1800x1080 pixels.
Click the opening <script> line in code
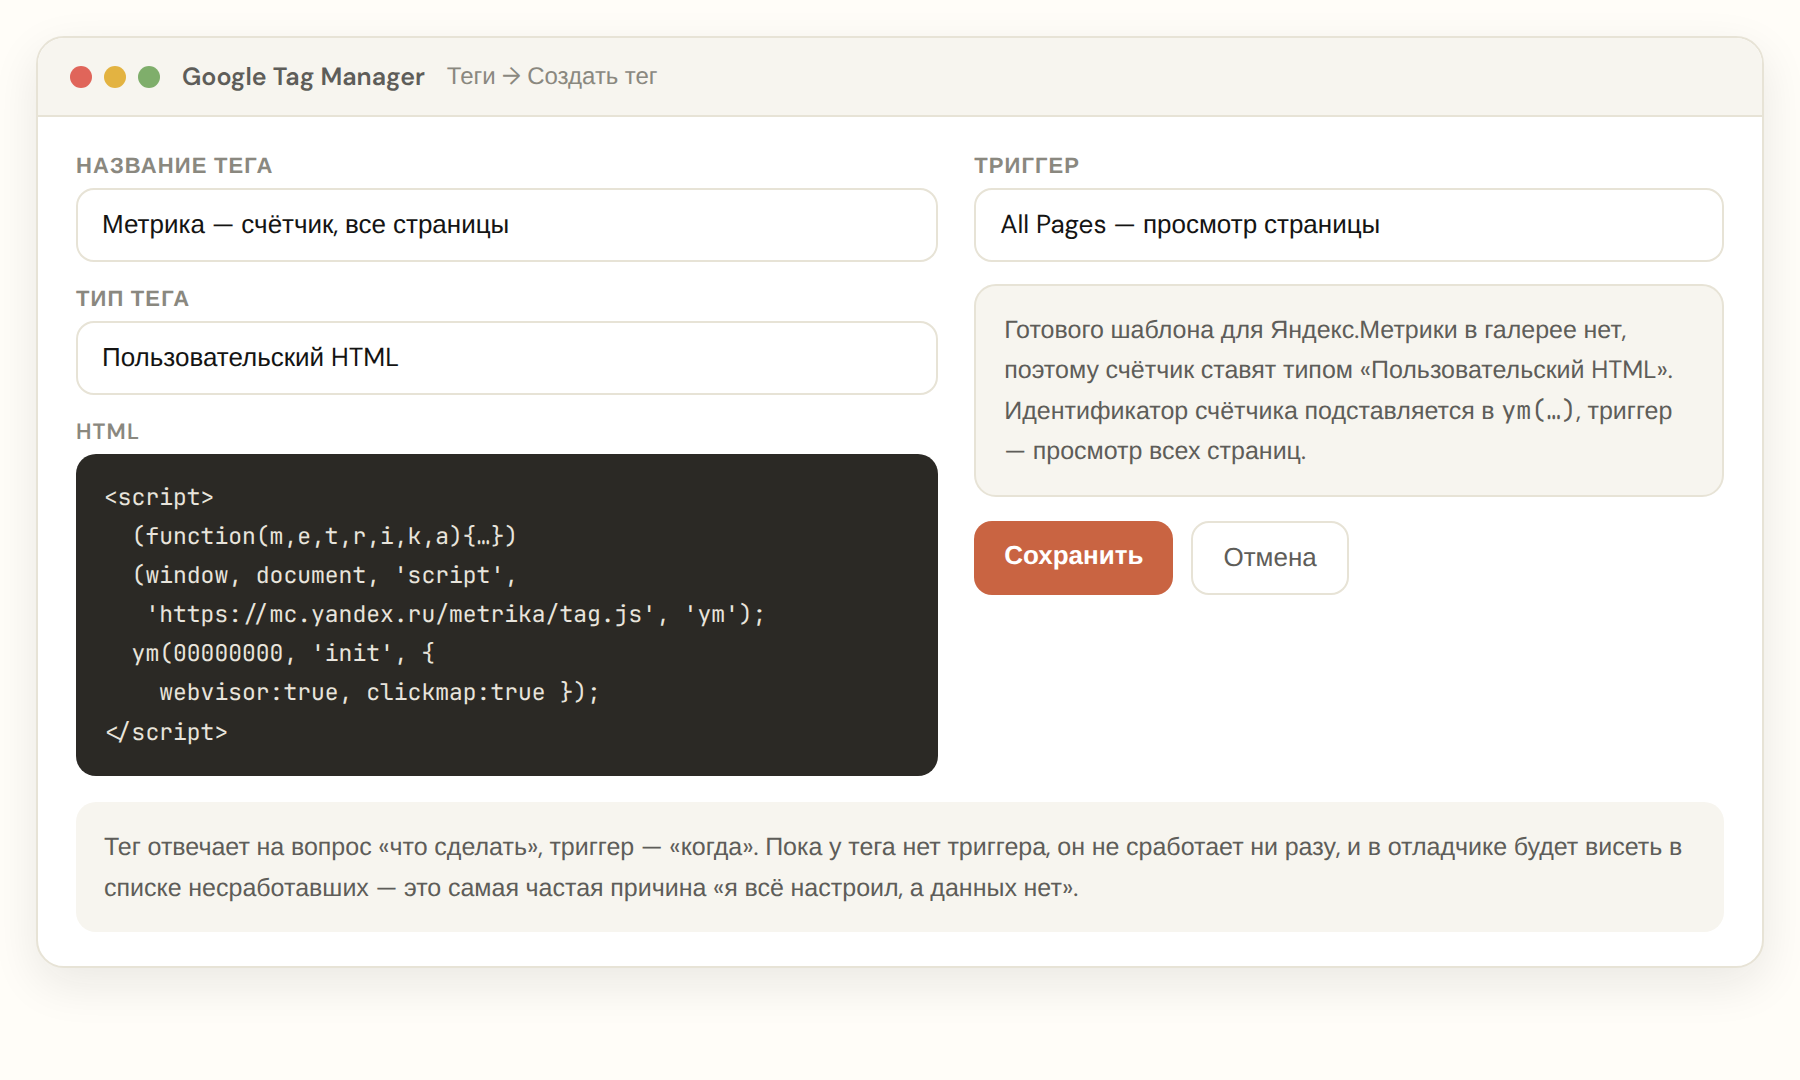pos(159,497)
